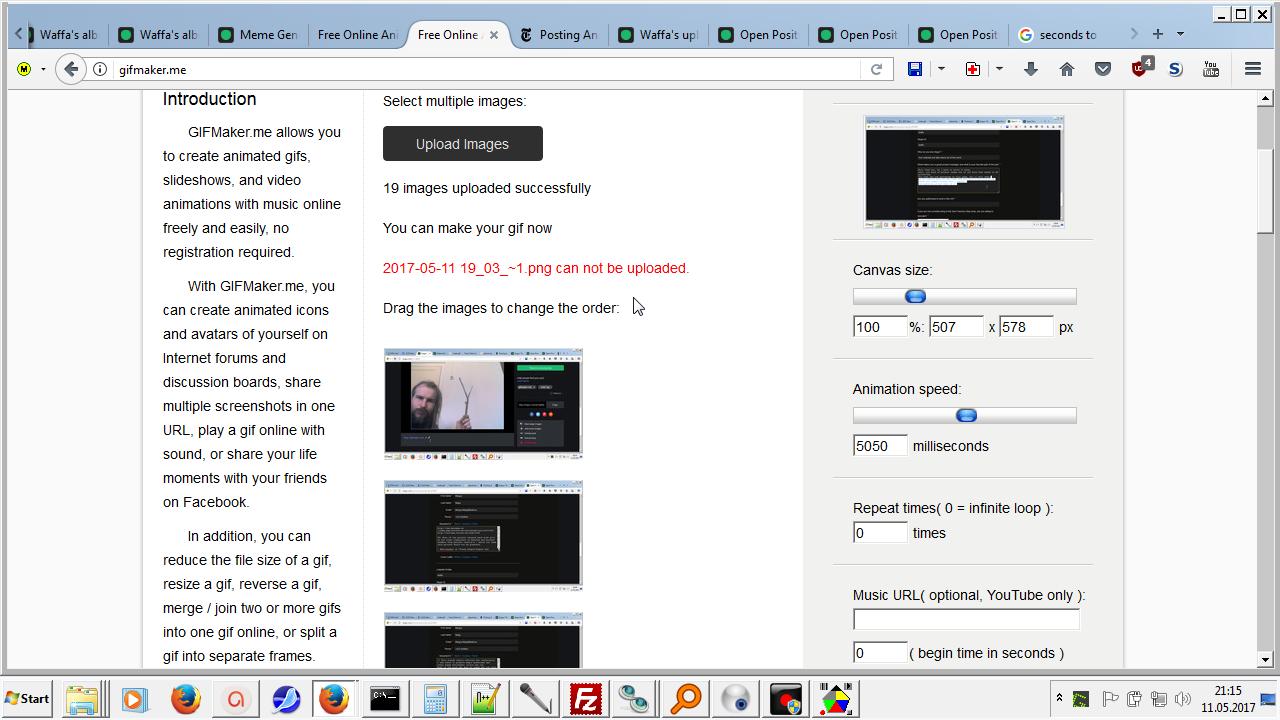Click the blue floppy disk save icon
This screenshot has height=720, width=1280.
point(914,69)
